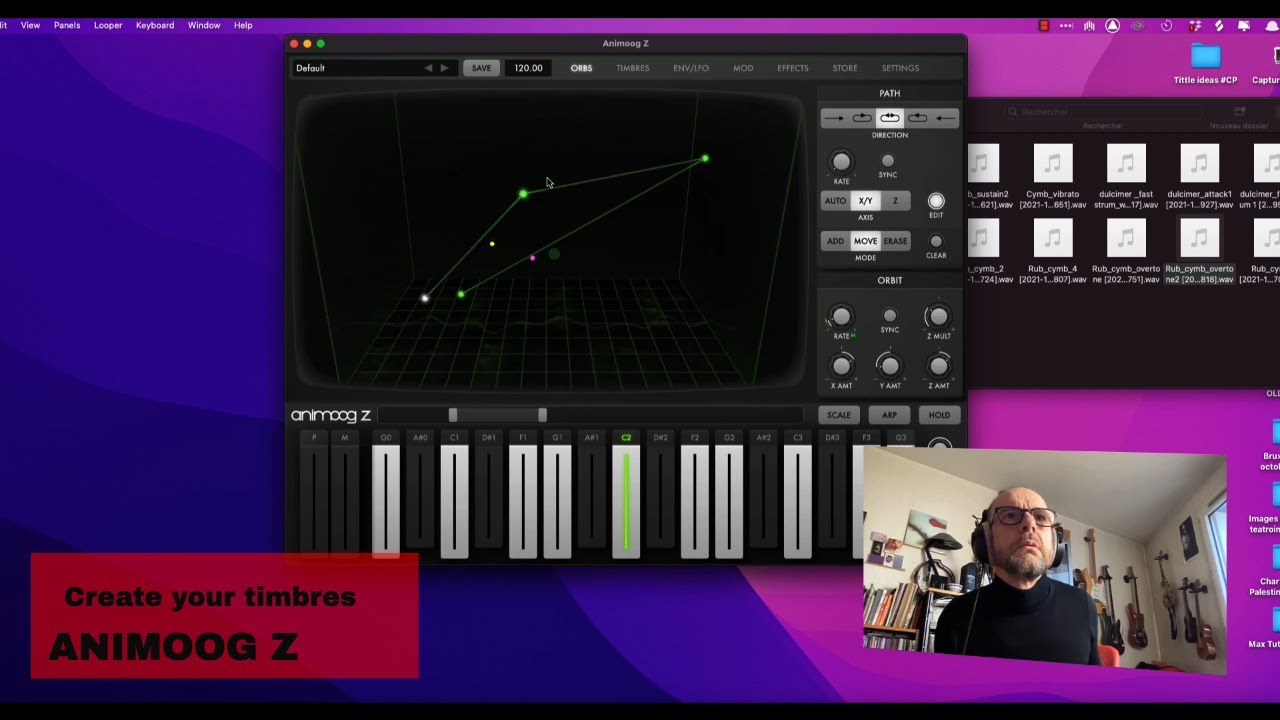The image size is (1280, 720).
Task: Click the HOLD button
Action: [939, 415]
